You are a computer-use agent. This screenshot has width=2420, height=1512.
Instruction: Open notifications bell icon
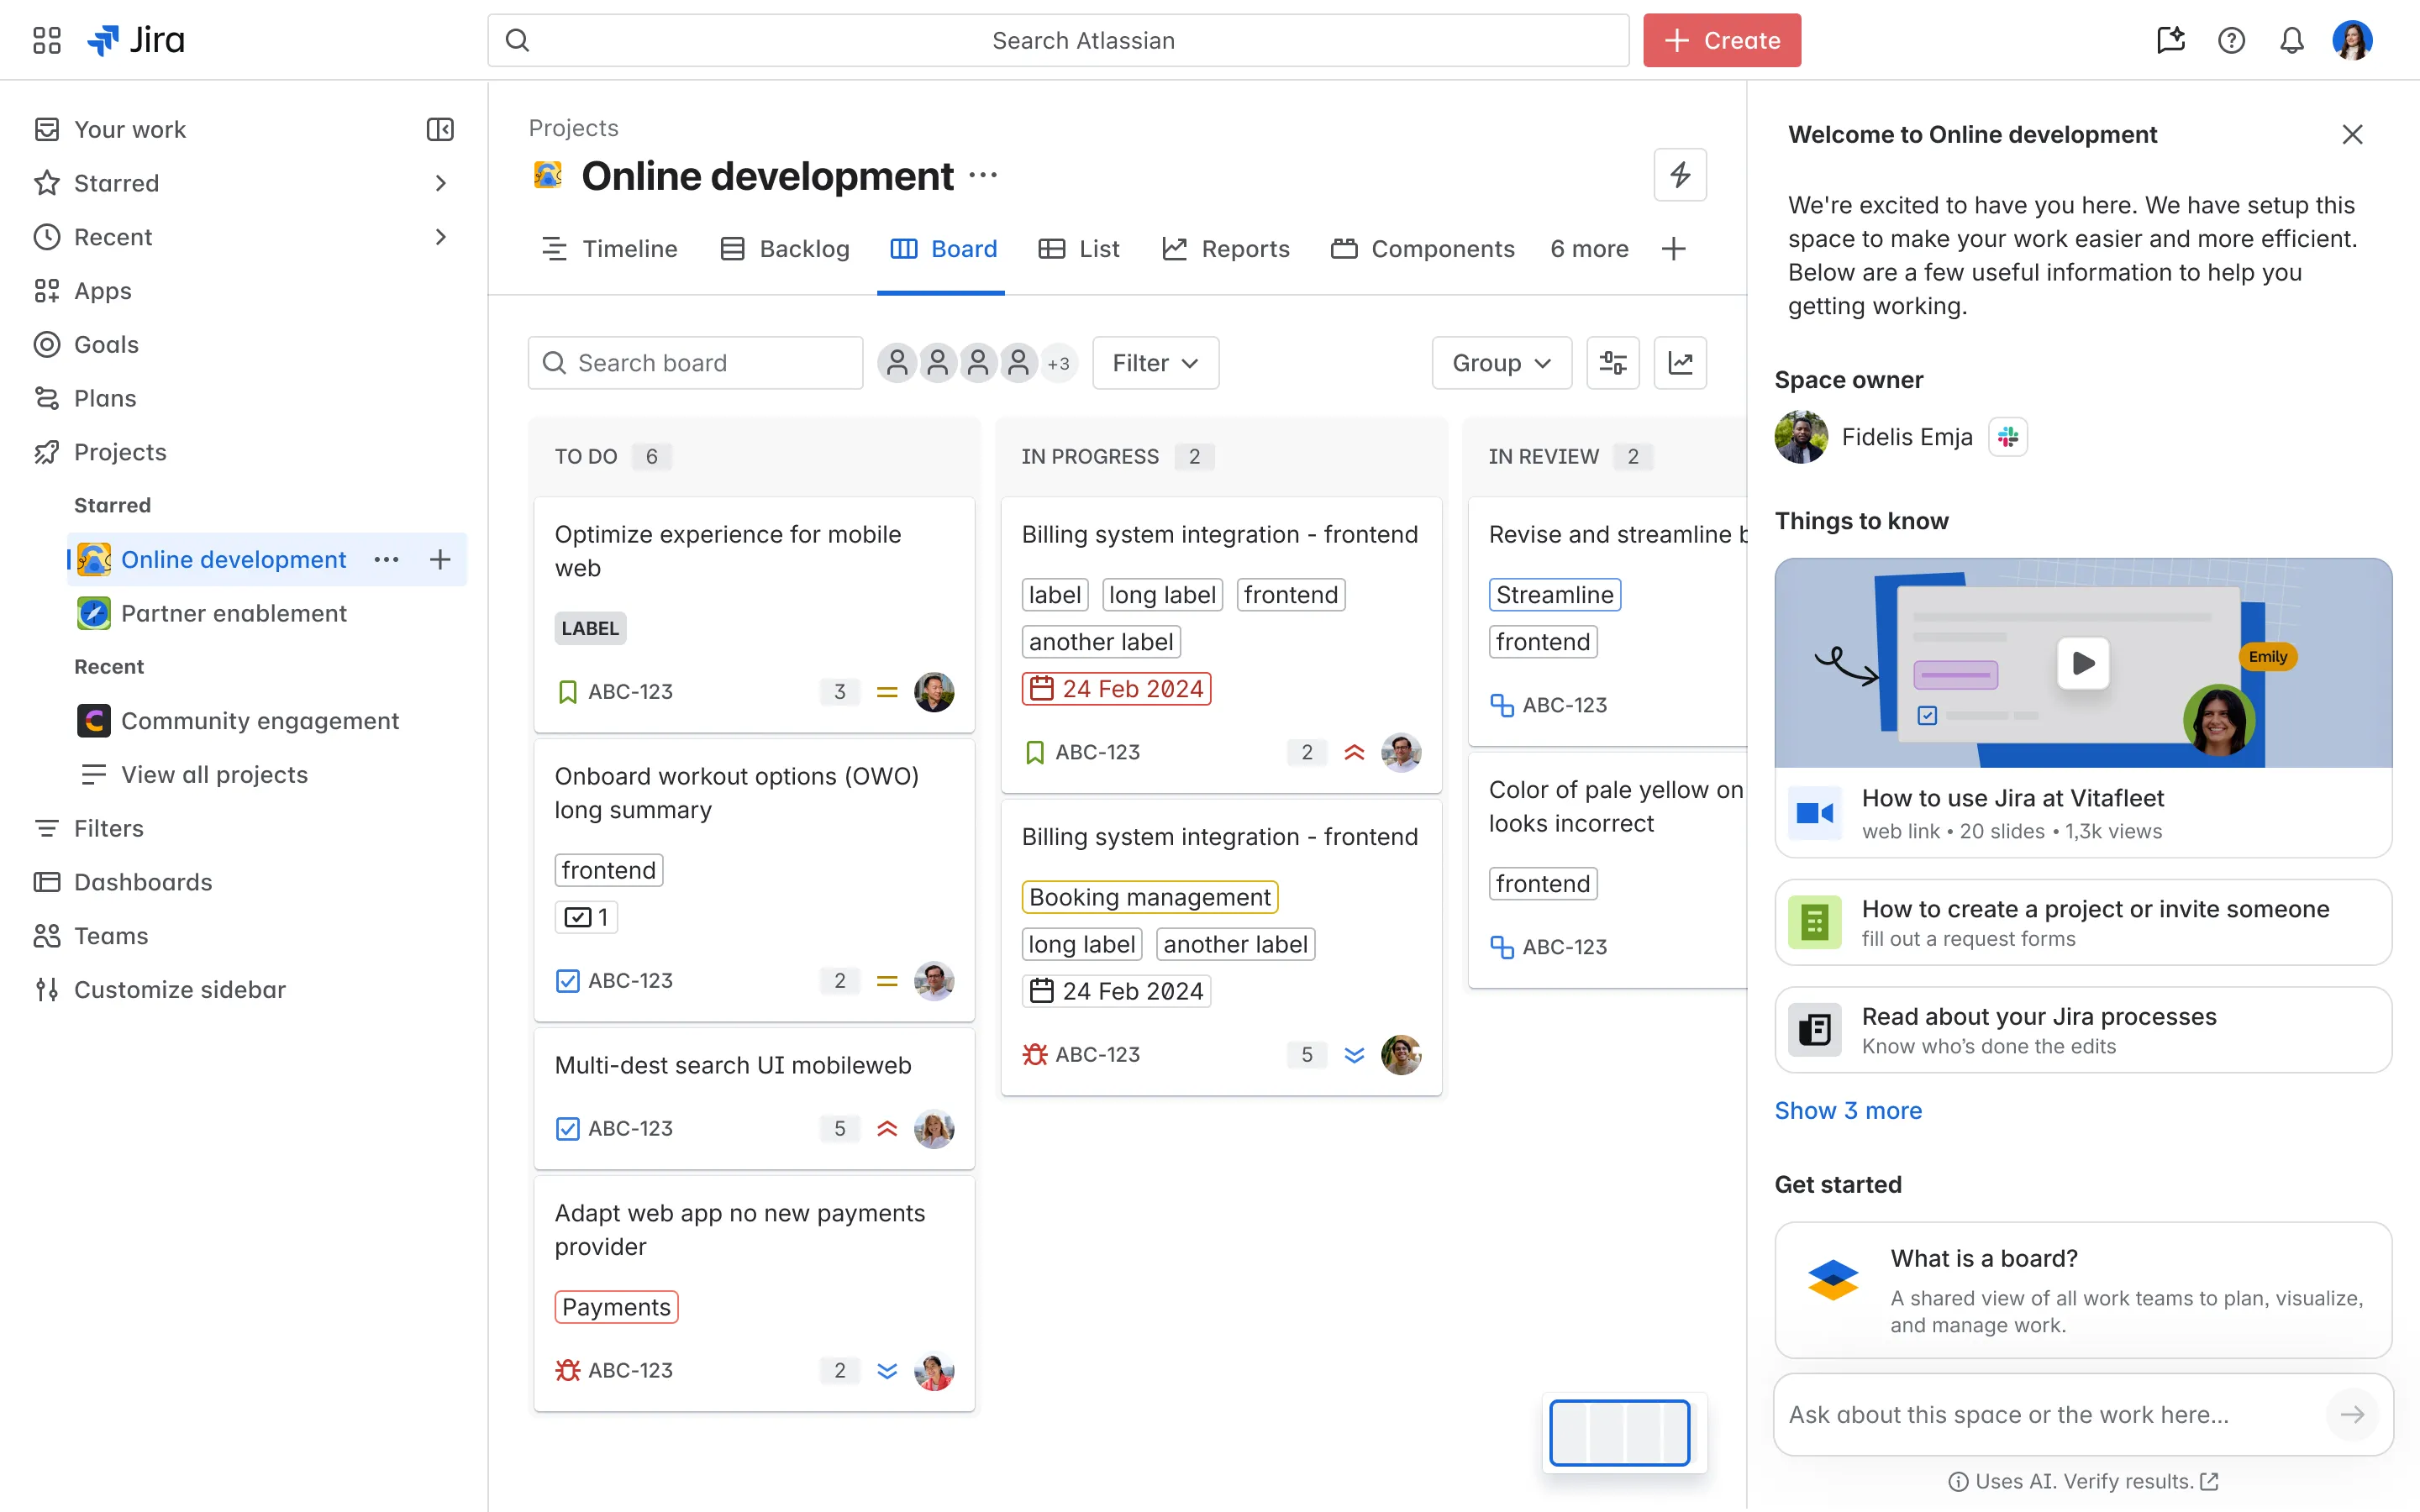[x=2291, y=40]
